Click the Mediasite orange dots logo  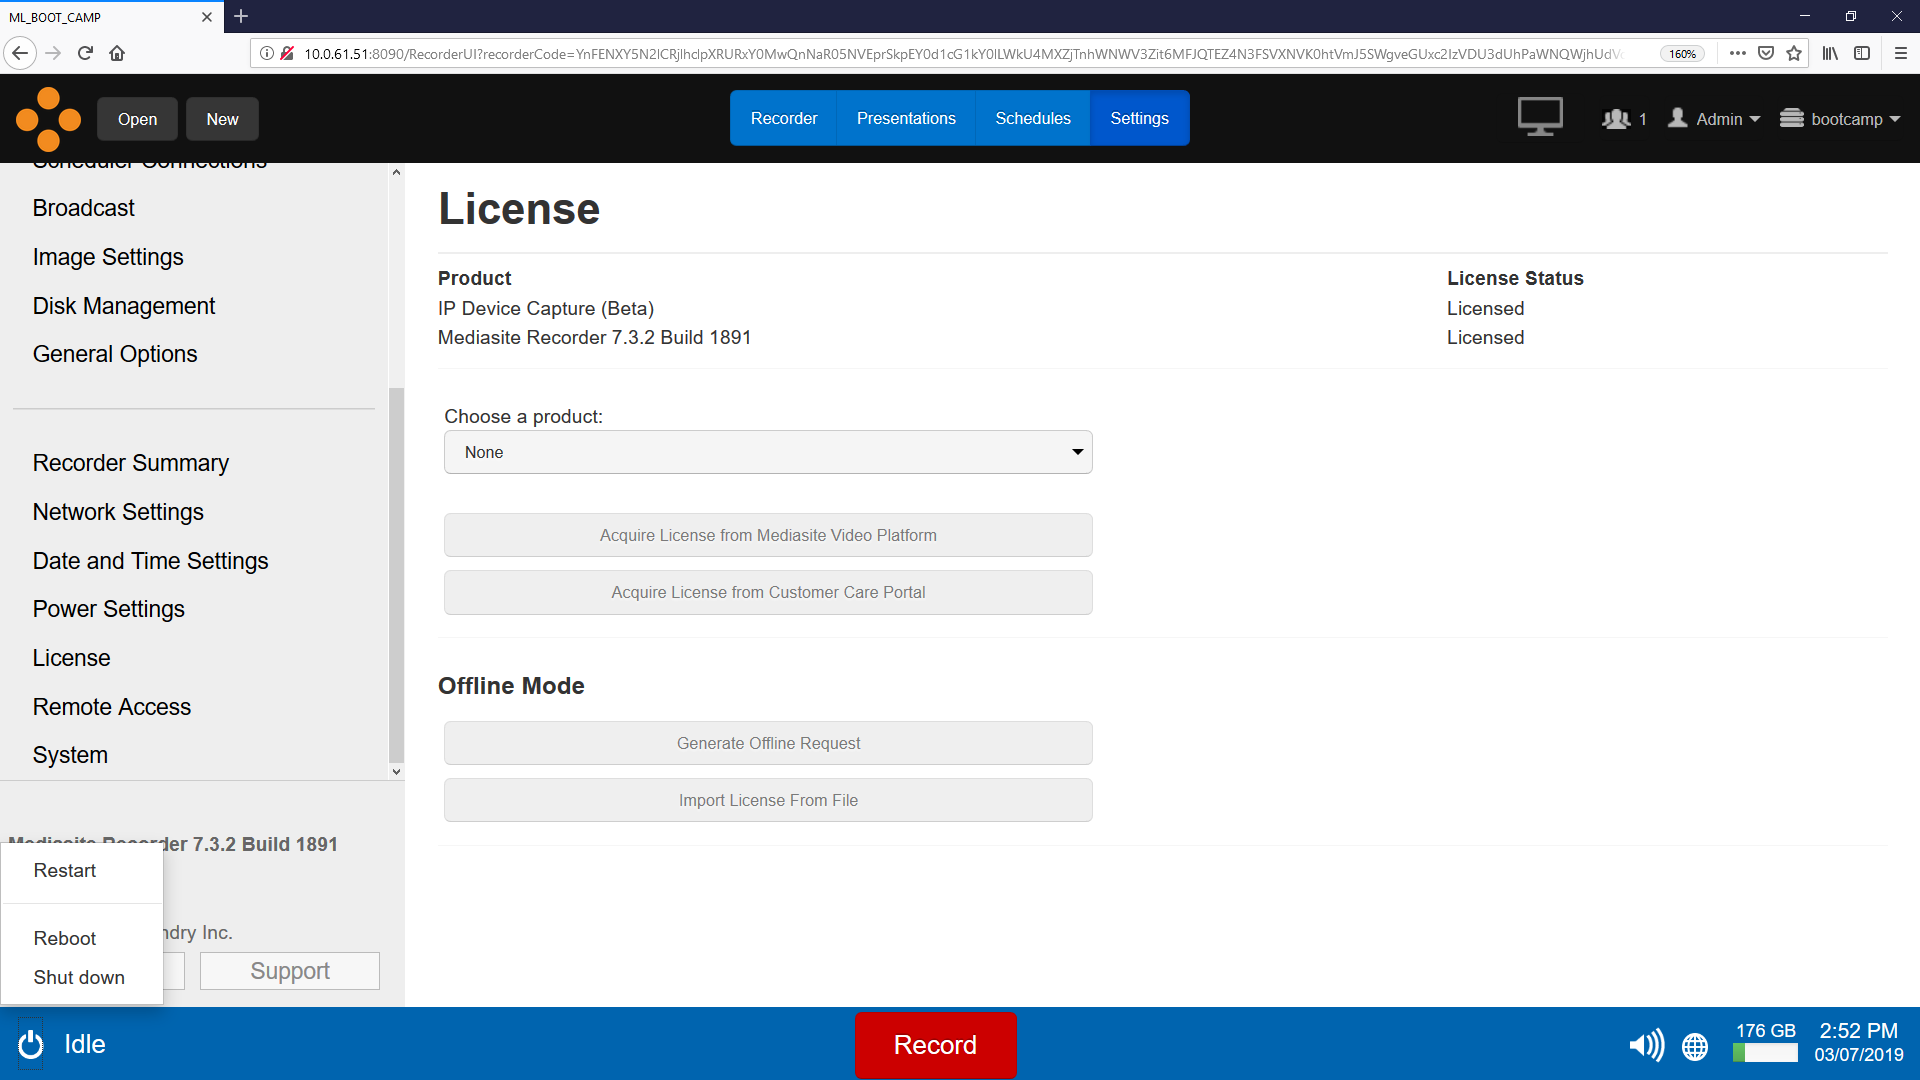point(48,119)
